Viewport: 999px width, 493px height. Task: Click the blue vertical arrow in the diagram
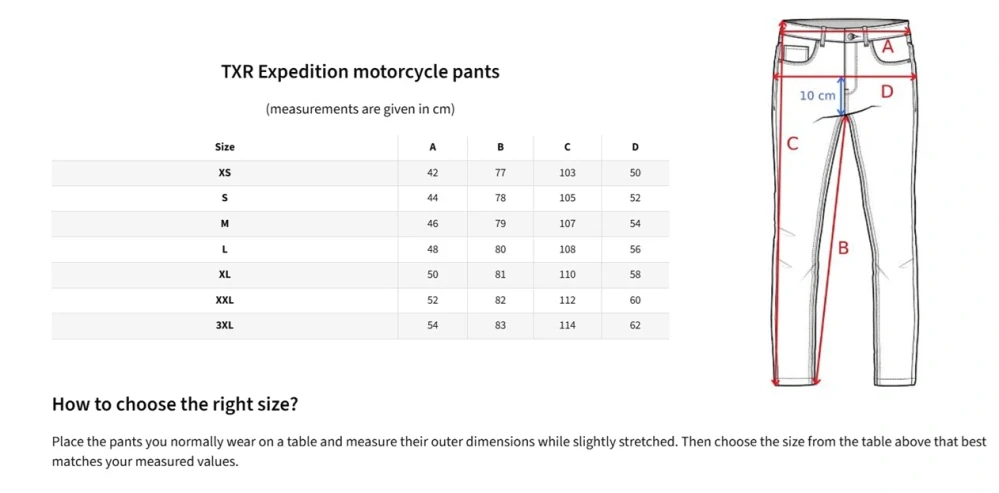pos(842,97)
